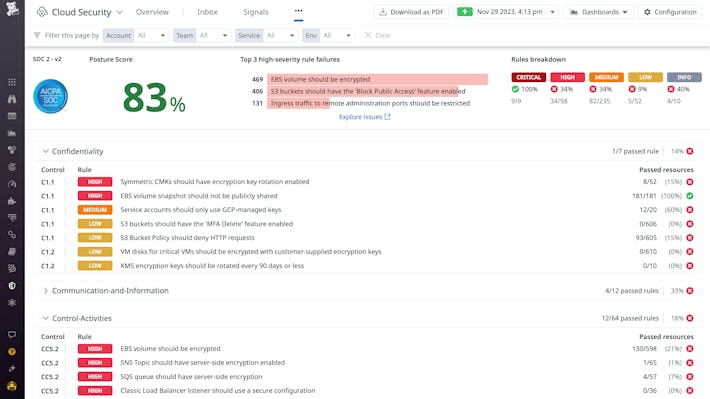
Task: Collapse the Control-Activities section
Action: click(45, 318)
